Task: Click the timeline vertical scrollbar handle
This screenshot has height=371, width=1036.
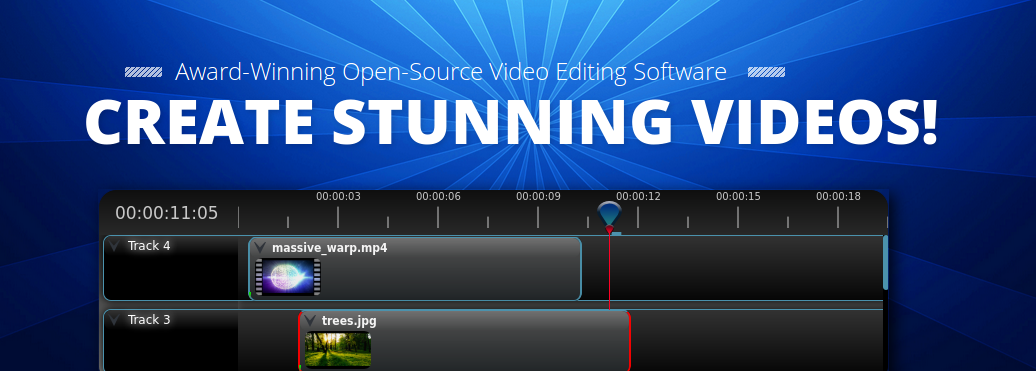Action: (x=885, y=263)
